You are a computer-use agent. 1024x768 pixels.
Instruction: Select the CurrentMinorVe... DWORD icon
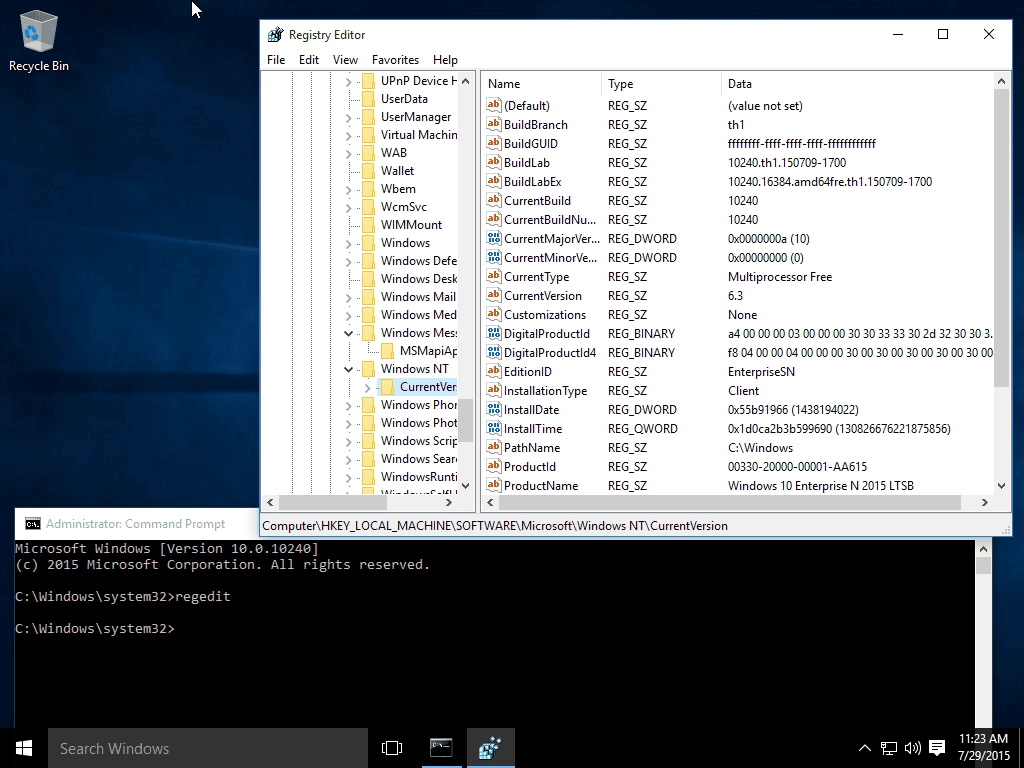coord(494,257)
